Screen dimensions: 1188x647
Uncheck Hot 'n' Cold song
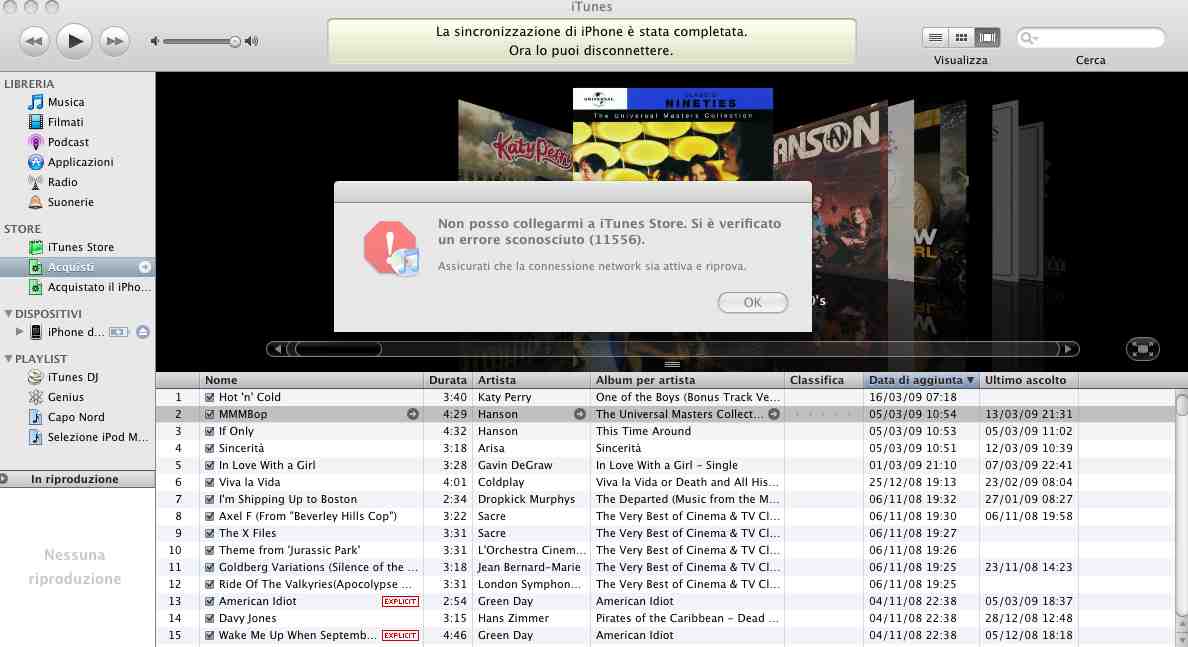coord(210,397)
